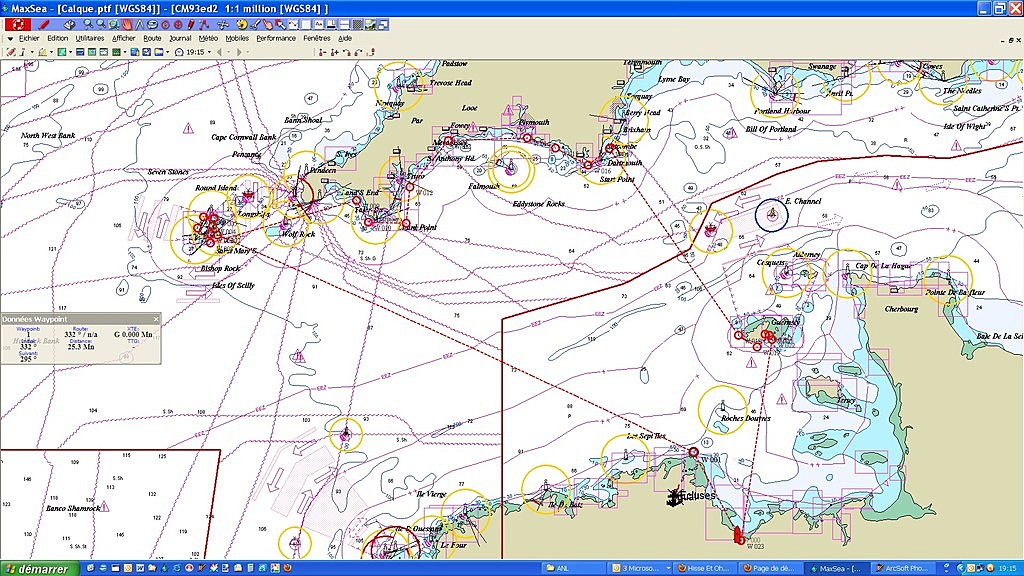Switch to ArcSoft Pho... taskbar window
The width and height of the screenshot is (1024, 576).
(x=903, y=568)
